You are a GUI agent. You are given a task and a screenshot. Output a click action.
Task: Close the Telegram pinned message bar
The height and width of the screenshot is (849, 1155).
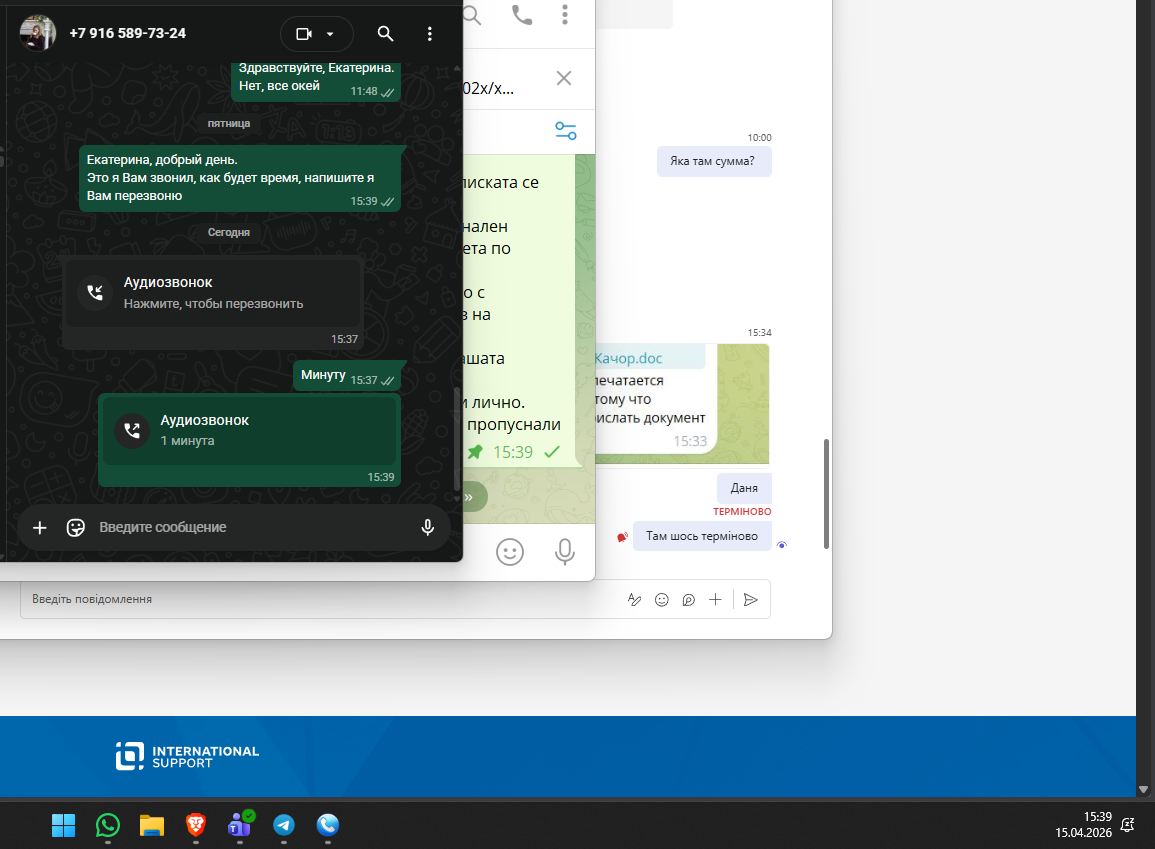(564, 78)
